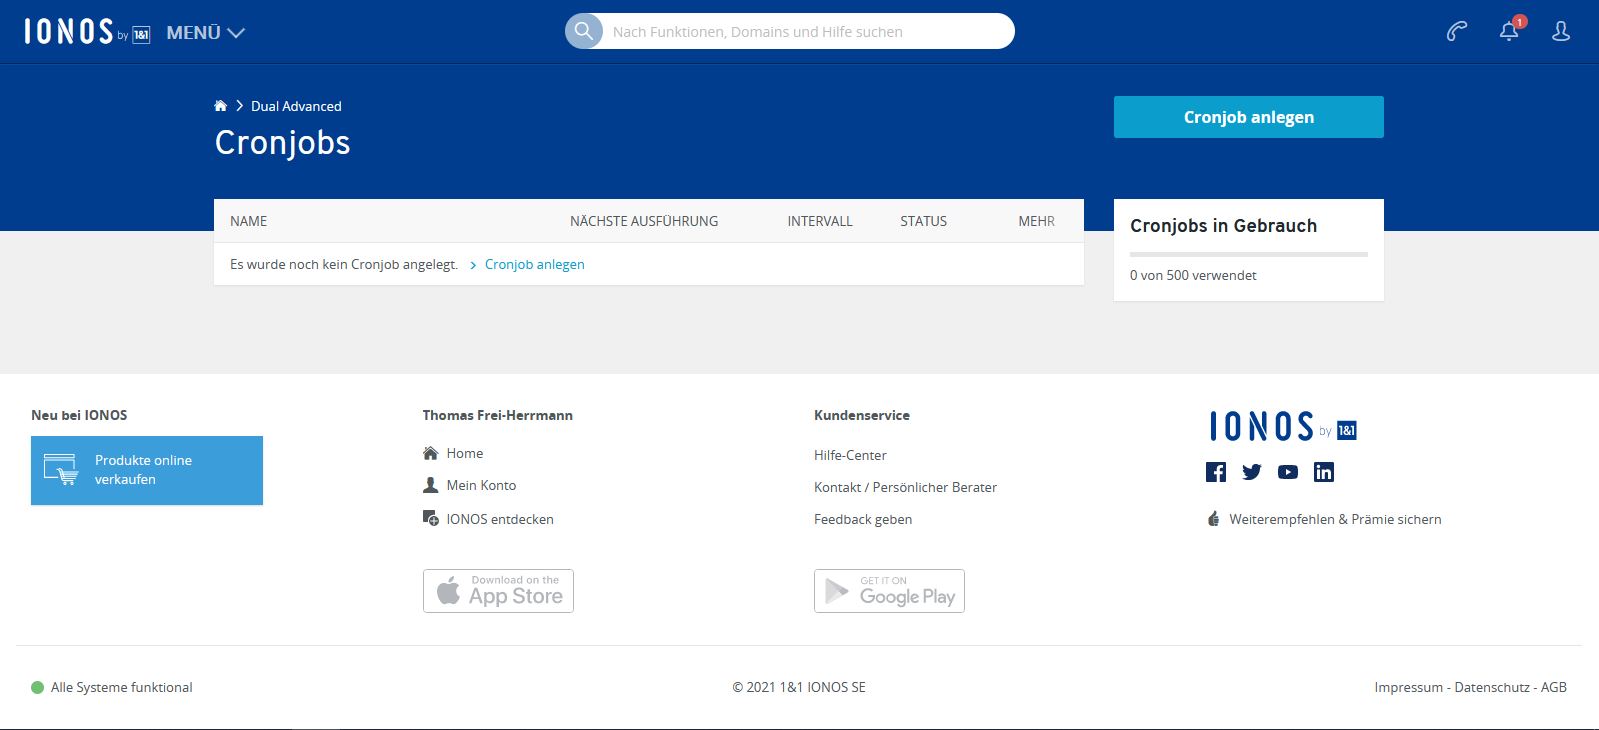Click the Google Play badge
This screenshot has height=730, width=1599.
(889, 591)
